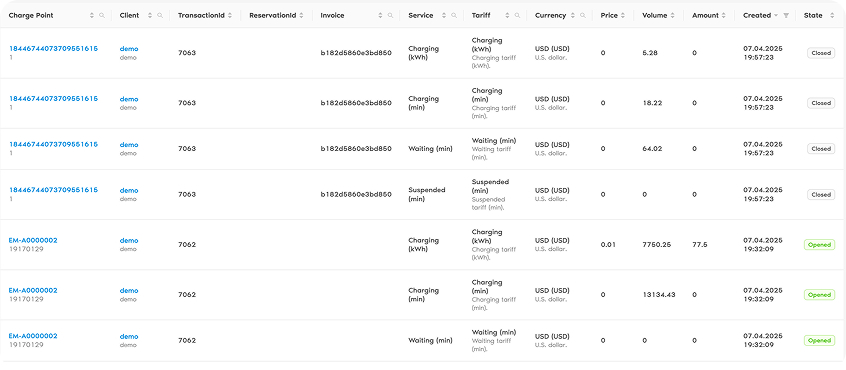Toggle Created column sort arrow
846x370 pixels.
(776, 16)
